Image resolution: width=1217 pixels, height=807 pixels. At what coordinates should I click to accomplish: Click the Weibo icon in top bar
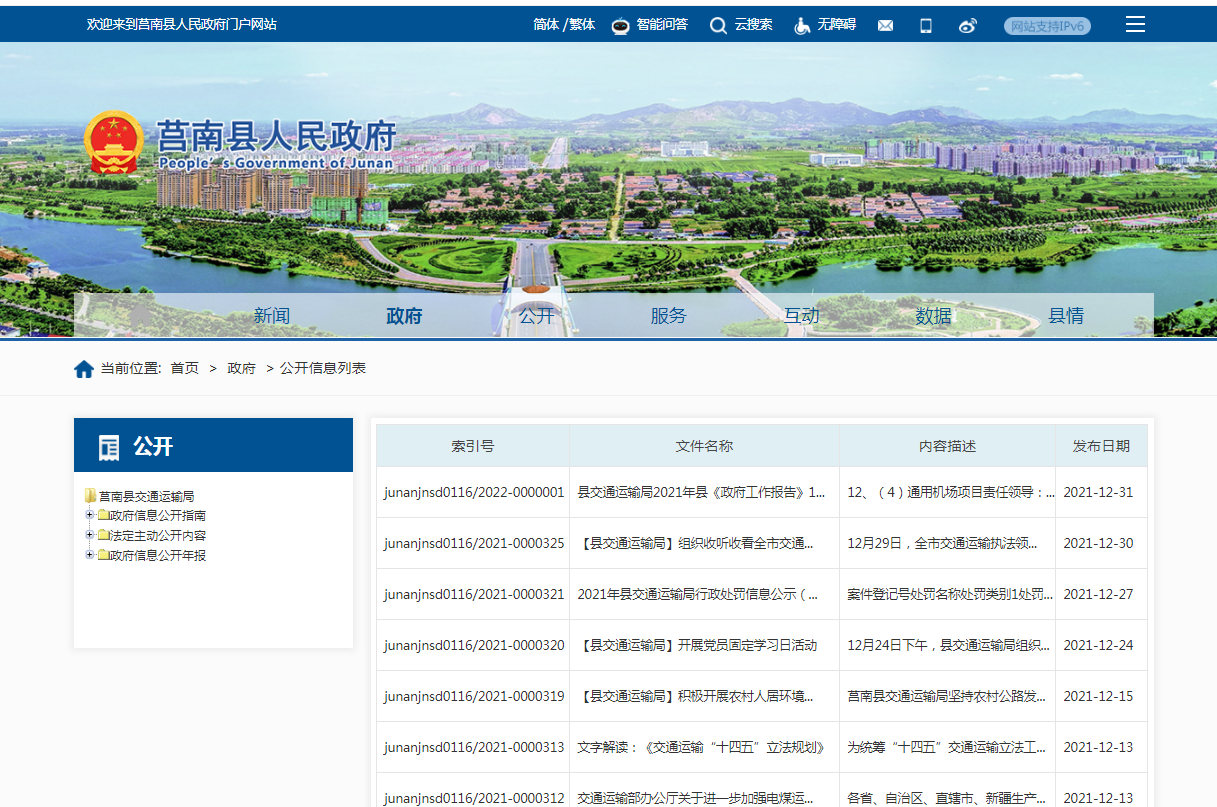click(x=967, y=26)
